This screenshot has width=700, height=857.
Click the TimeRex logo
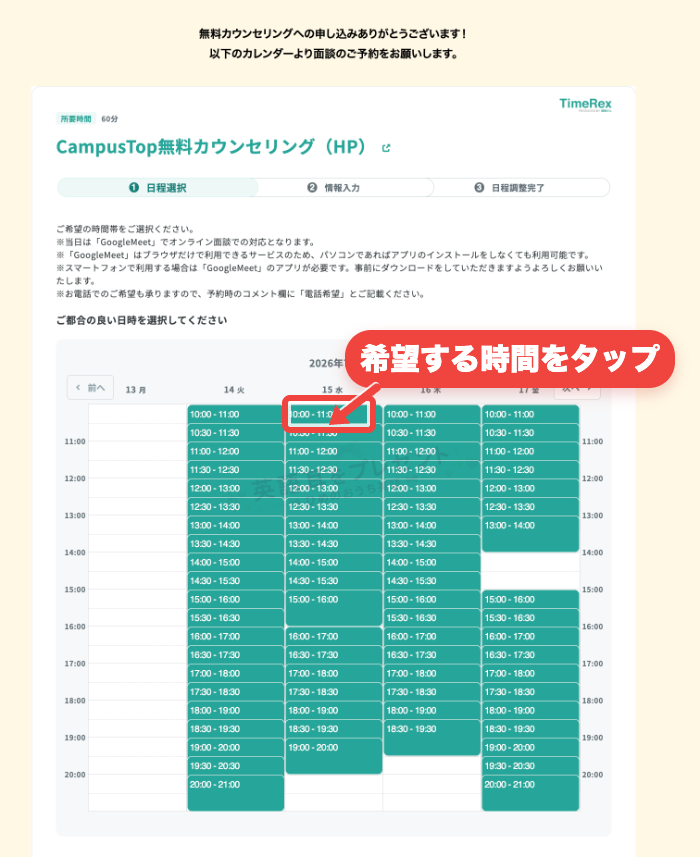[585, 104]
